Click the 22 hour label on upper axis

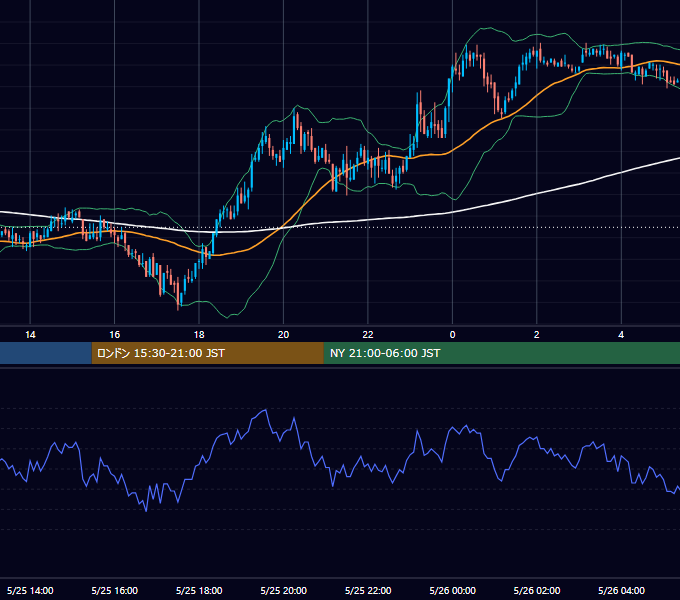tap(368, 335)
